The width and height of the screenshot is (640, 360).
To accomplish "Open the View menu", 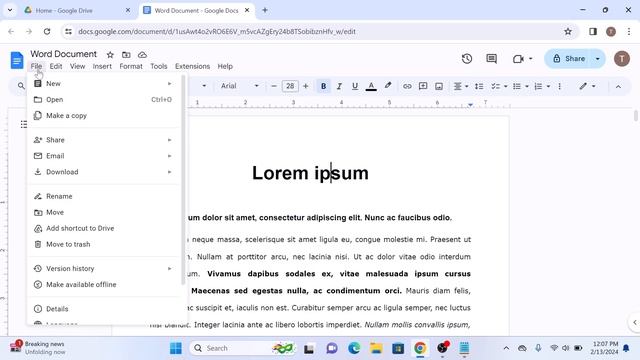I will [x=77, y=66].
